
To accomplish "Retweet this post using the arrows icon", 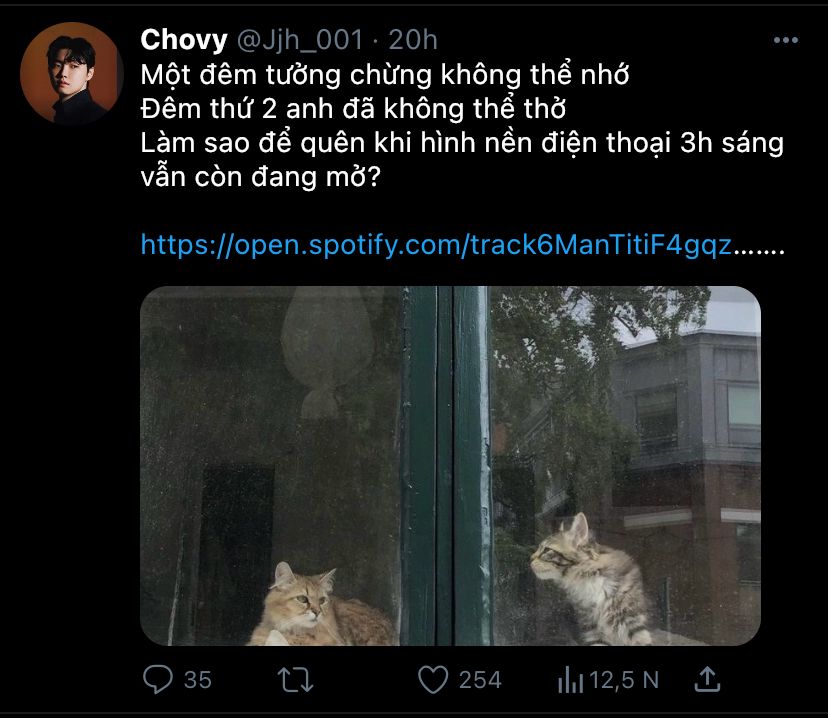I will click(295, 679).
